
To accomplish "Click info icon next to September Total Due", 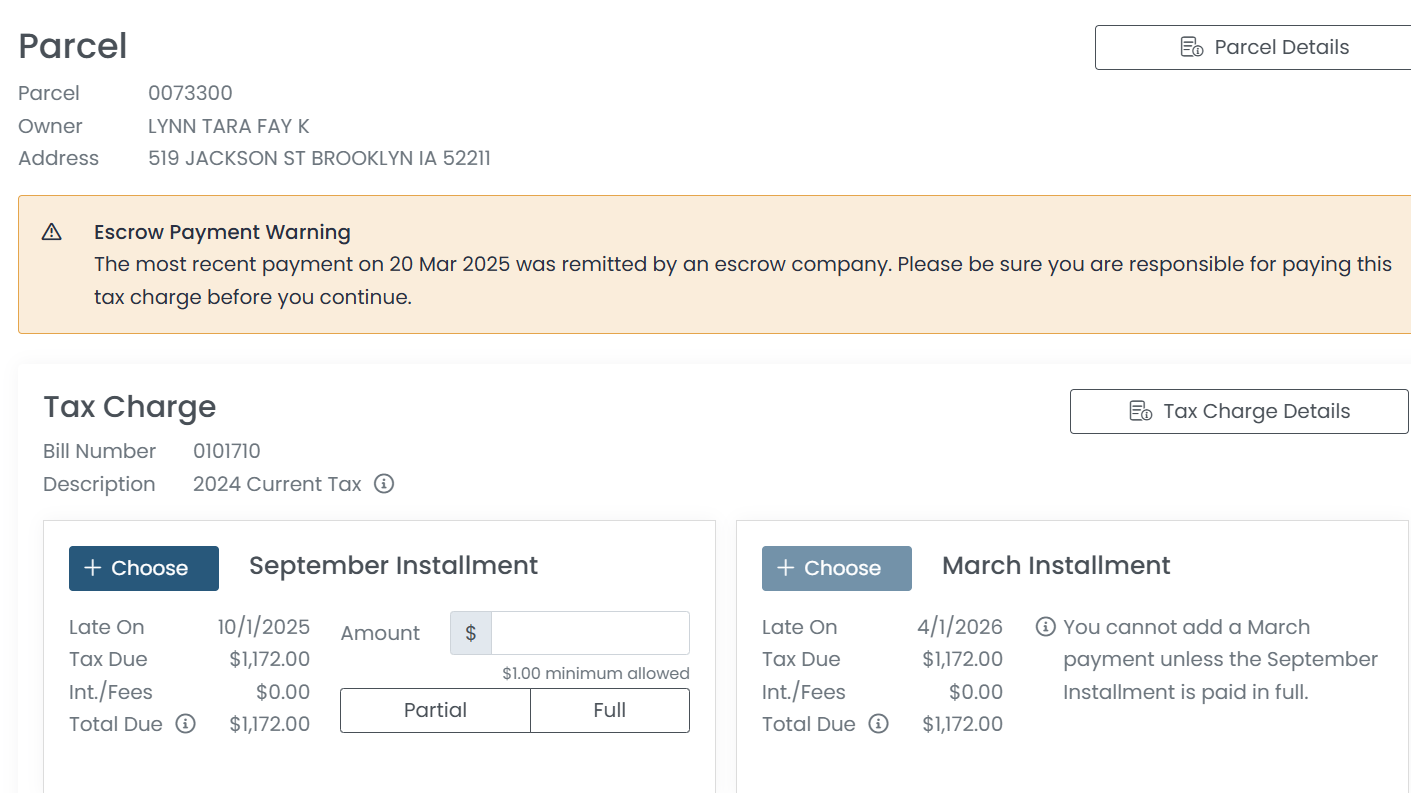I will [x=185, y=724].
